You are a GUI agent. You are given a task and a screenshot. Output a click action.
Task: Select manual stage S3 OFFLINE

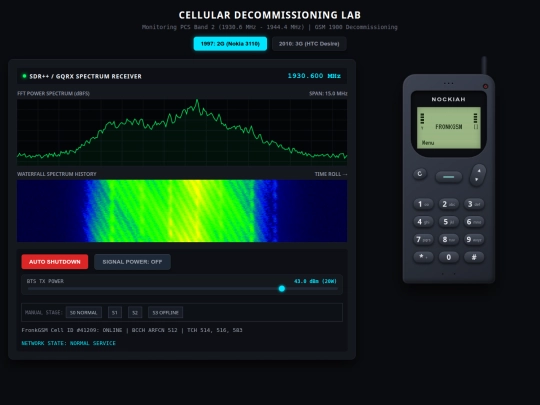coord(166,312)
